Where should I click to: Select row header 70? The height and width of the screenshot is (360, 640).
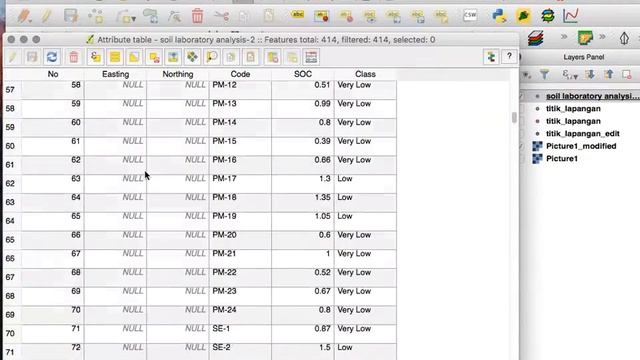click(x=11, y=333)
